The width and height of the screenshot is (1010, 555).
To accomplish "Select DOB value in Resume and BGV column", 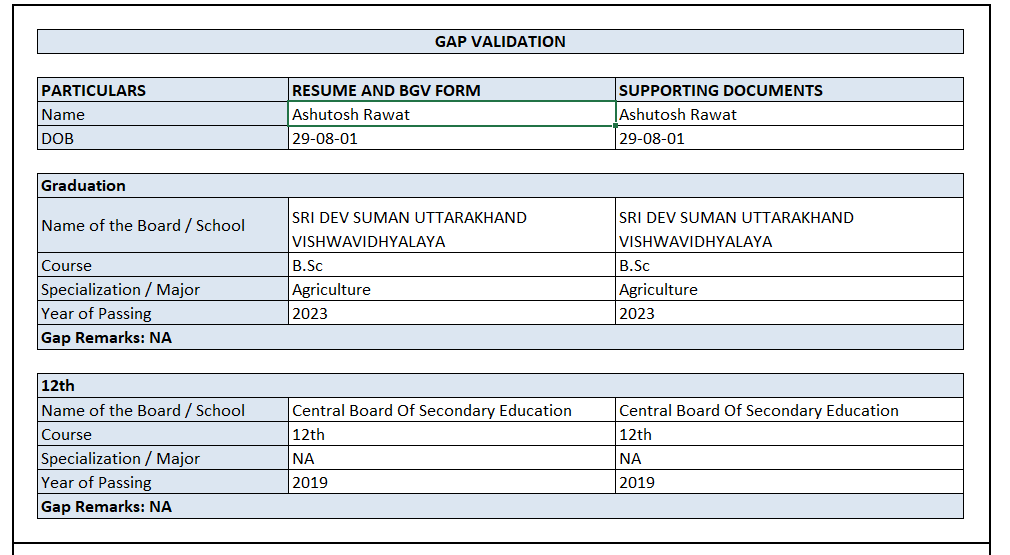I will (451, 139).
